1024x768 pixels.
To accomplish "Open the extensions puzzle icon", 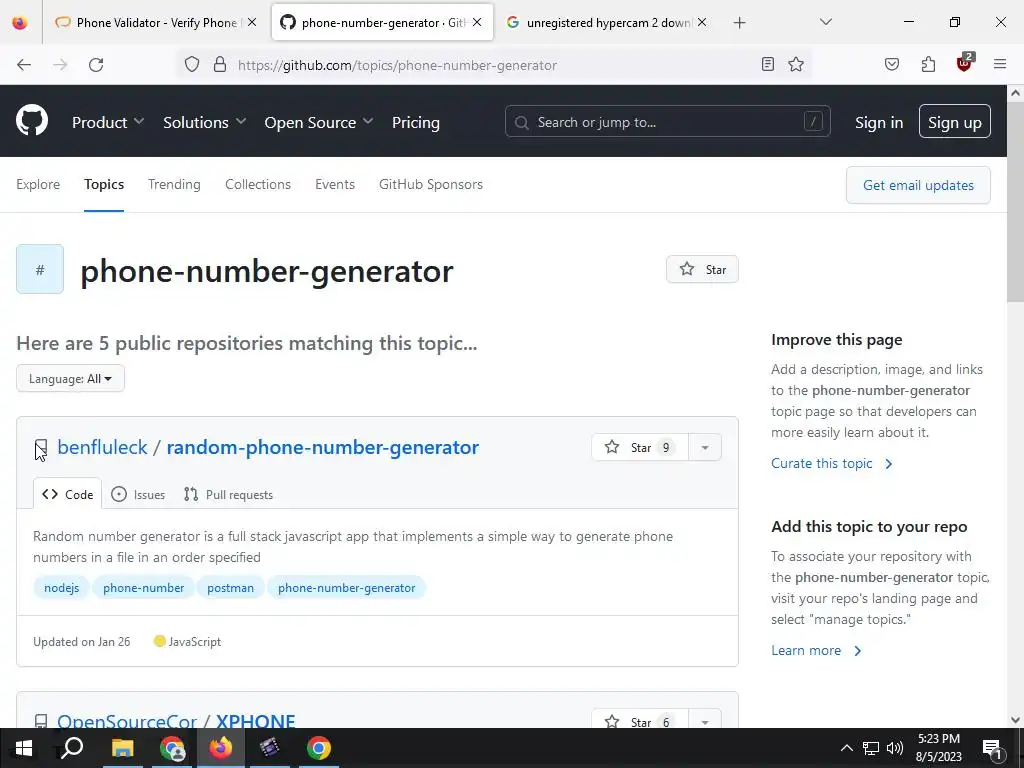I will click(928, 64).
